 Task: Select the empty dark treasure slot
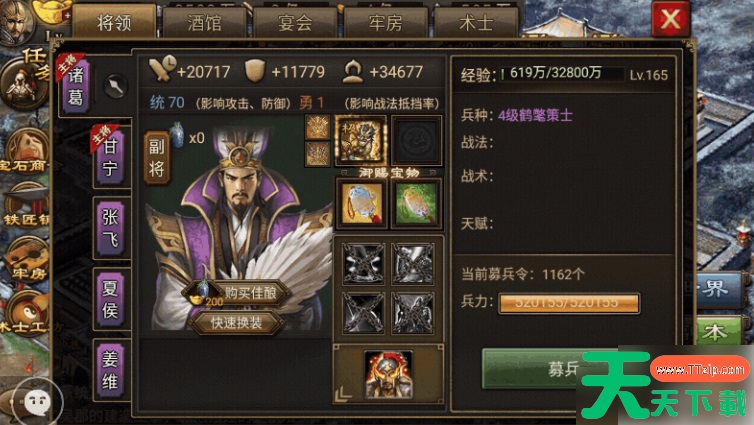pos(416,140)
